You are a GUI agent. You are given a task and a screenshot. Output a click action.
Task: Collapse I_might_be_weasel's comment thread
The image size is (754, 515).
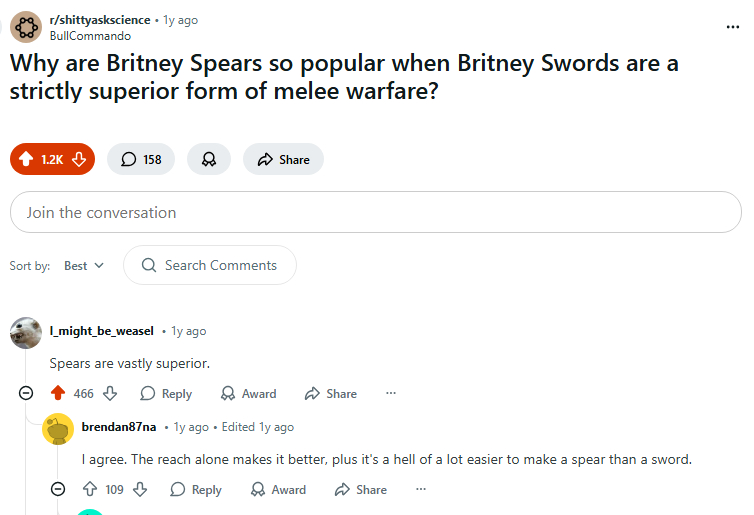point(26,394)
